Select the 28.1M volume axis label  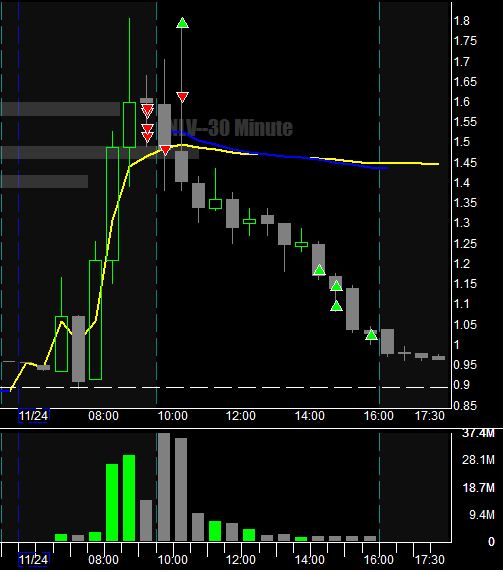pyautogui.click(x=478, y=460)
